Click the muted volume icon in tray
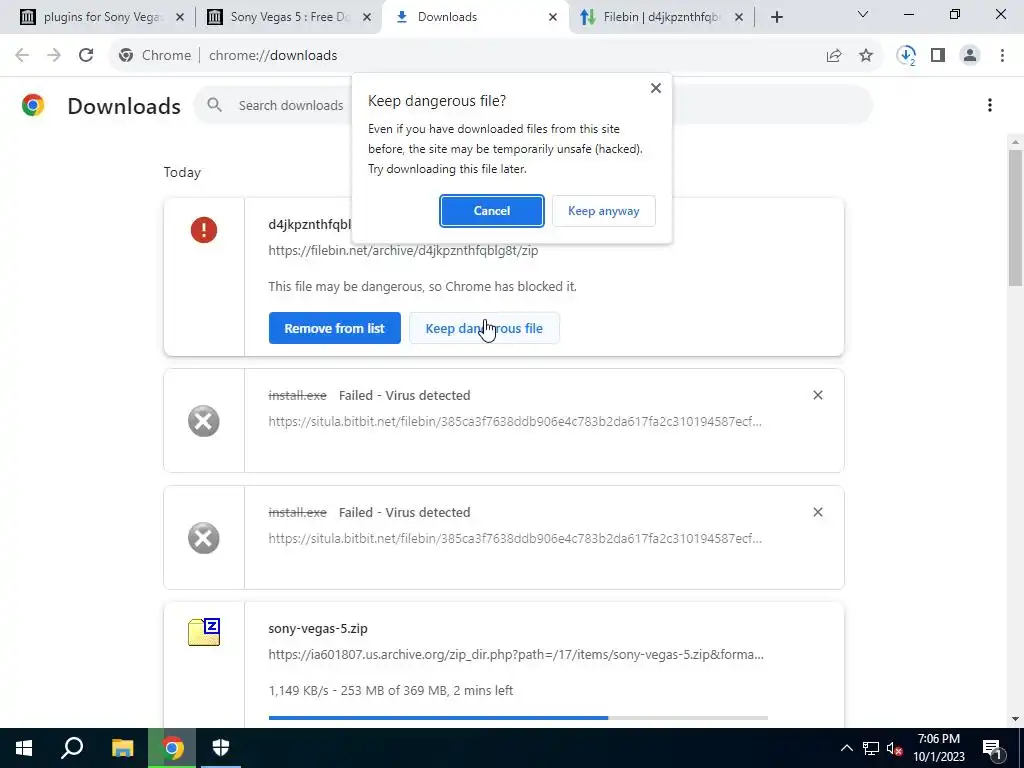This screenshot has width=1024, height=768. click(895, 748)
